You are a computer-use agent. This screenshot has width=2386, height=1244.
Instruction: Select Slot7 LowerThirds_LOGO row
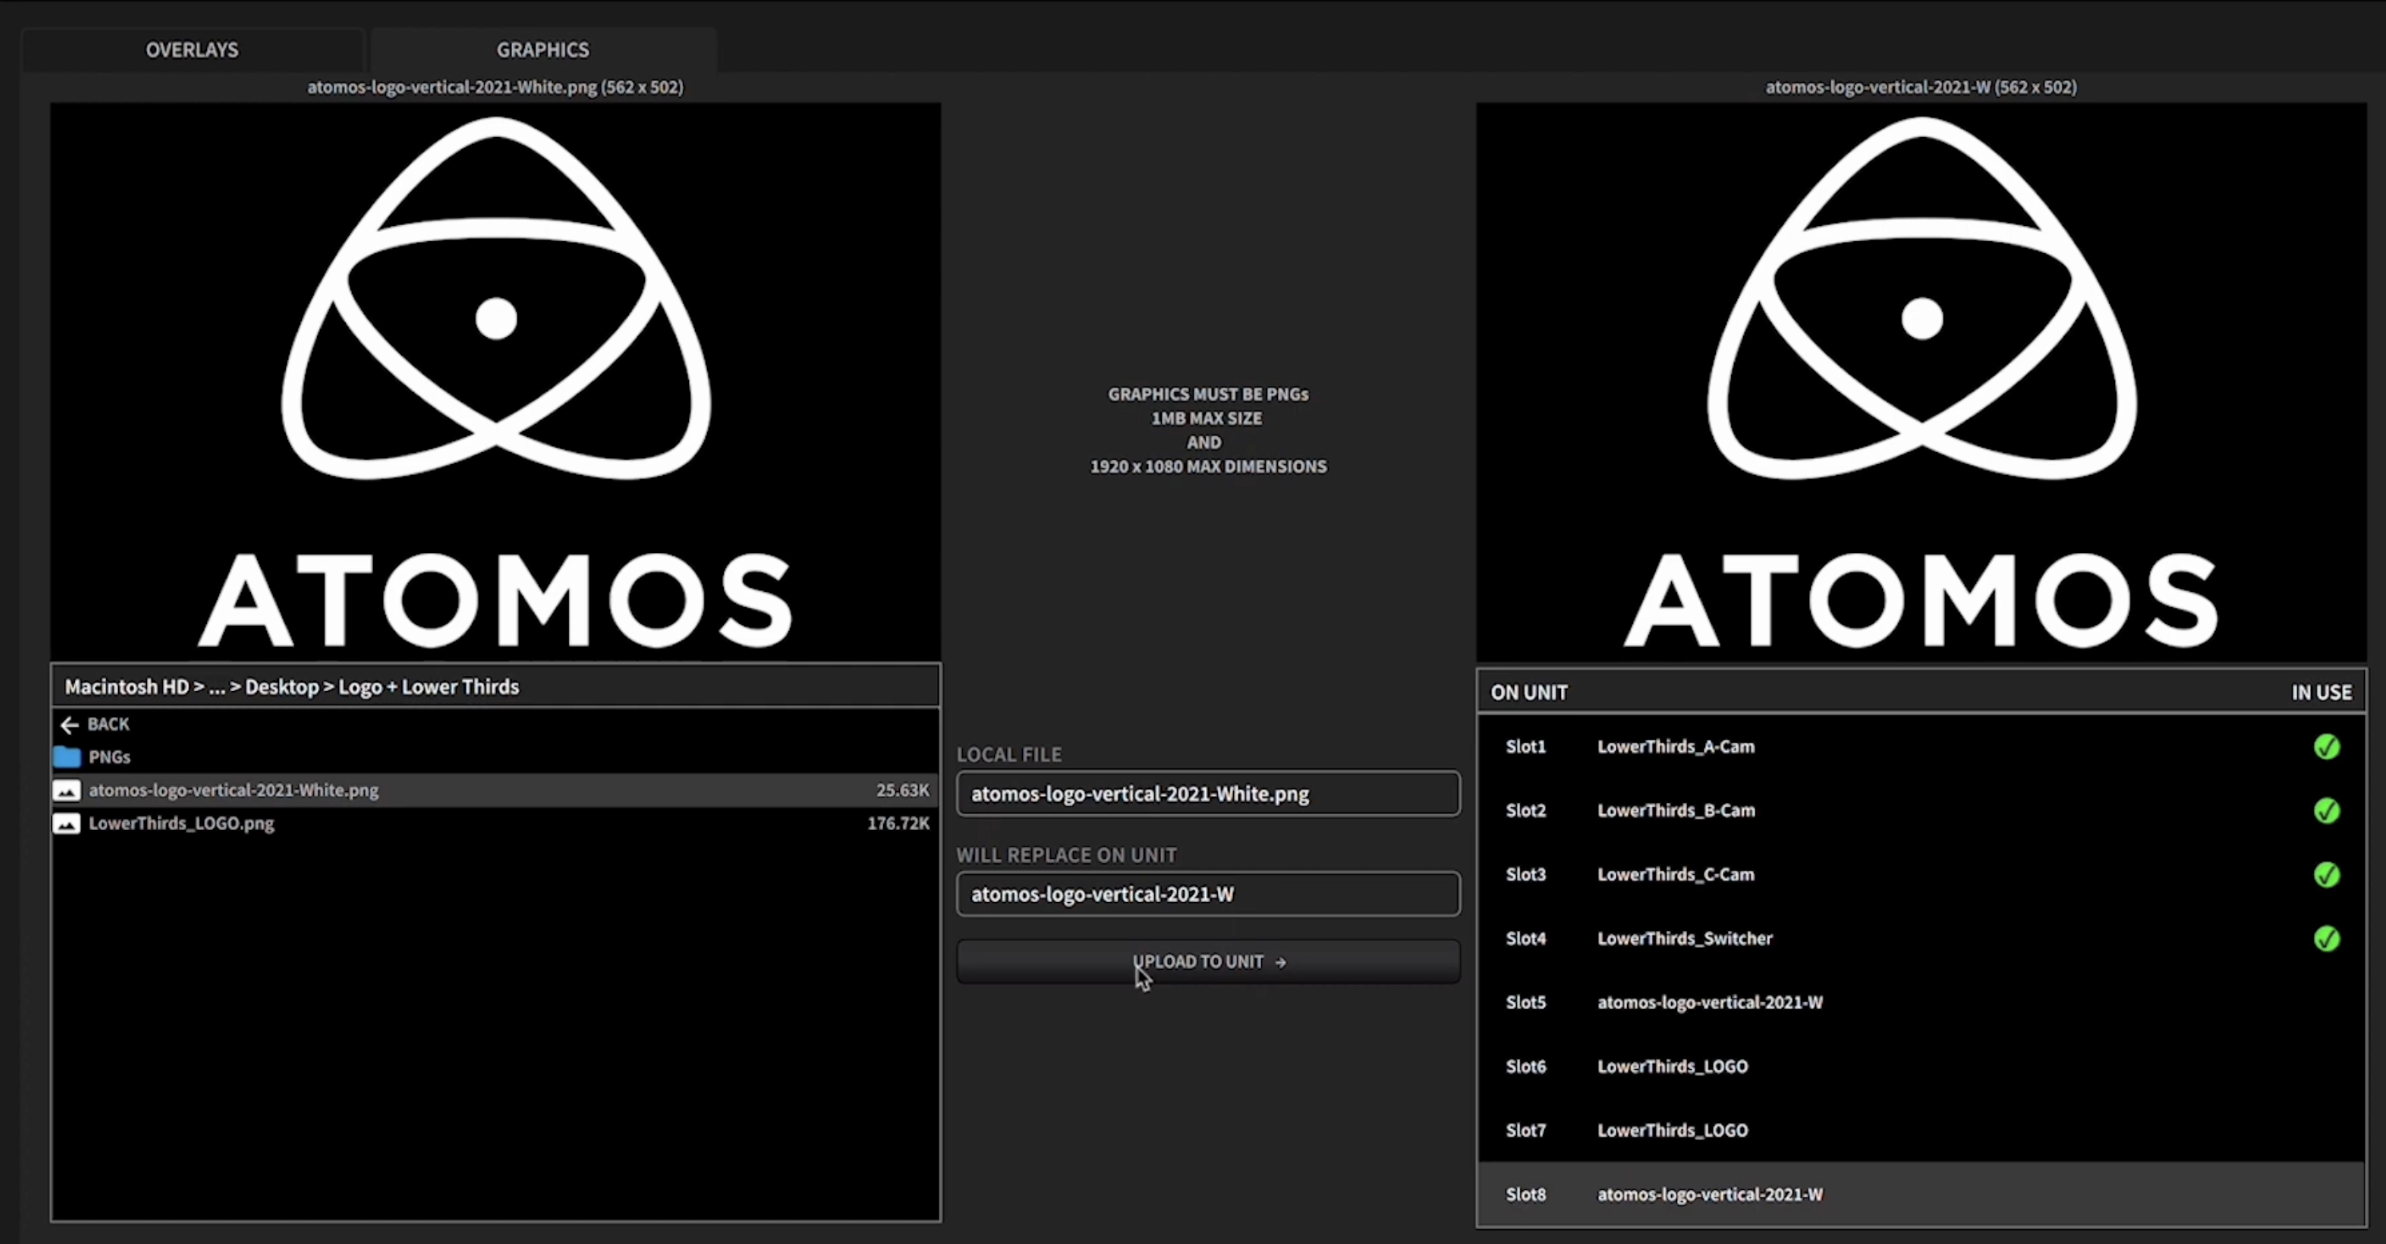(x=1921, y=1131)
